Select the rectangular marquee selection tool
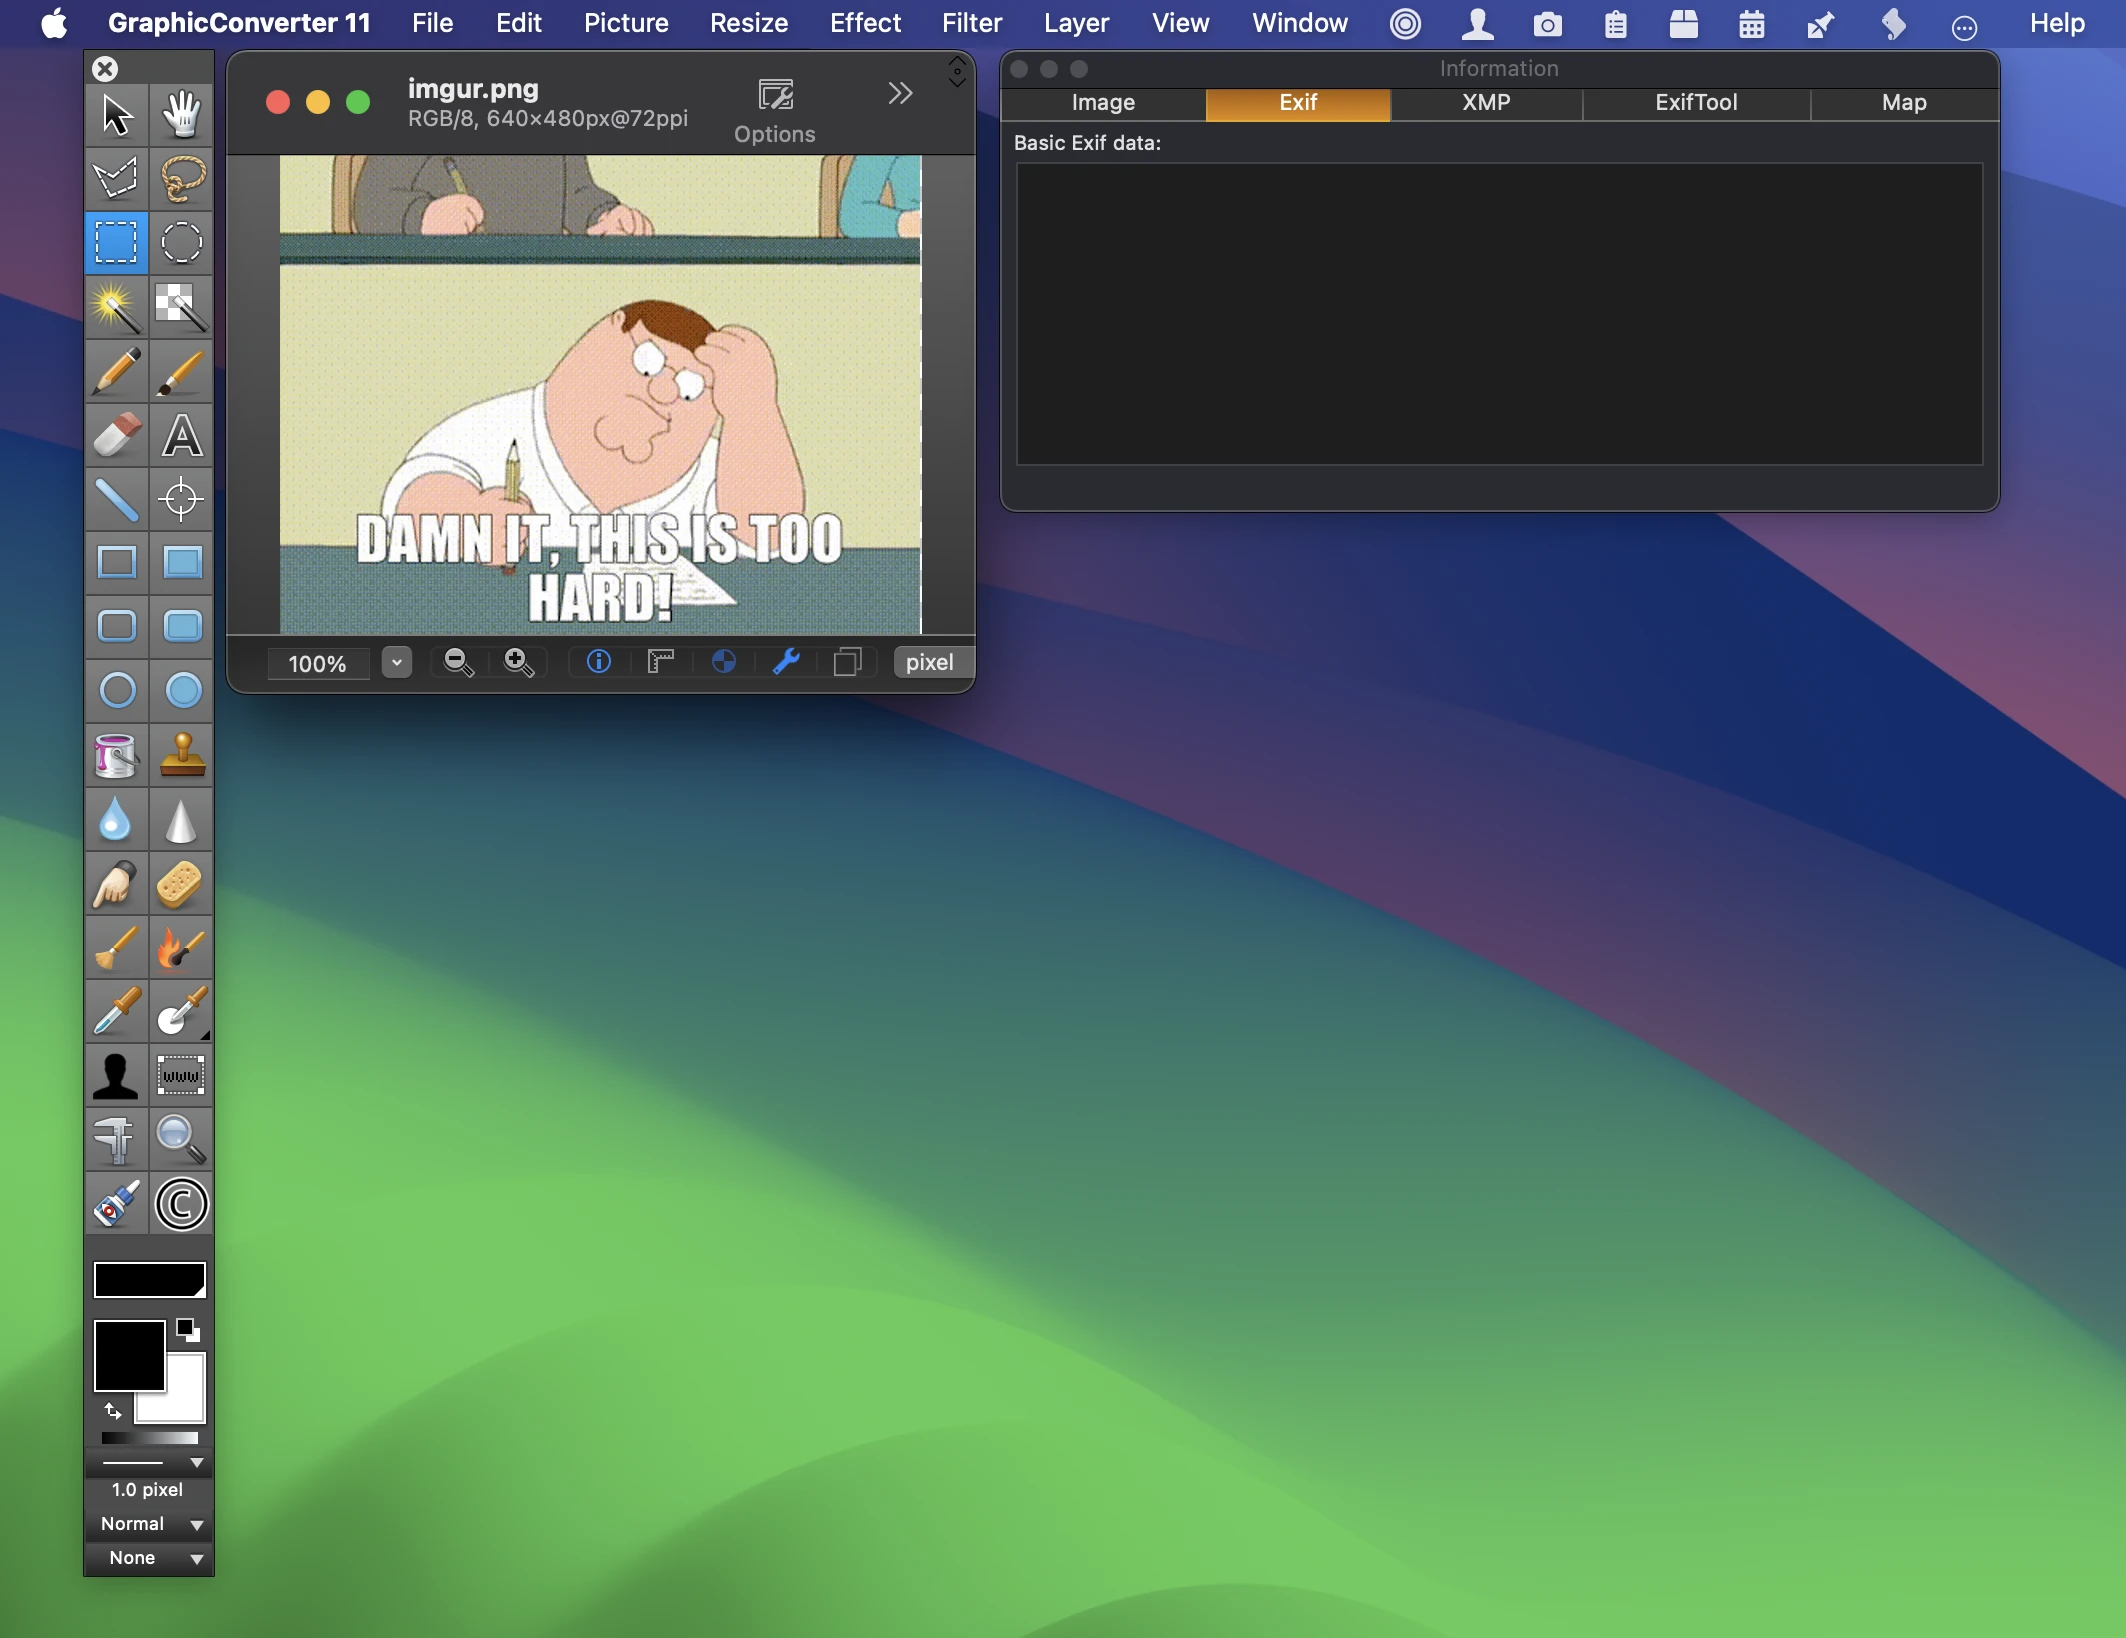This screenshot has height=1638, width=2126. pos(117,243)
